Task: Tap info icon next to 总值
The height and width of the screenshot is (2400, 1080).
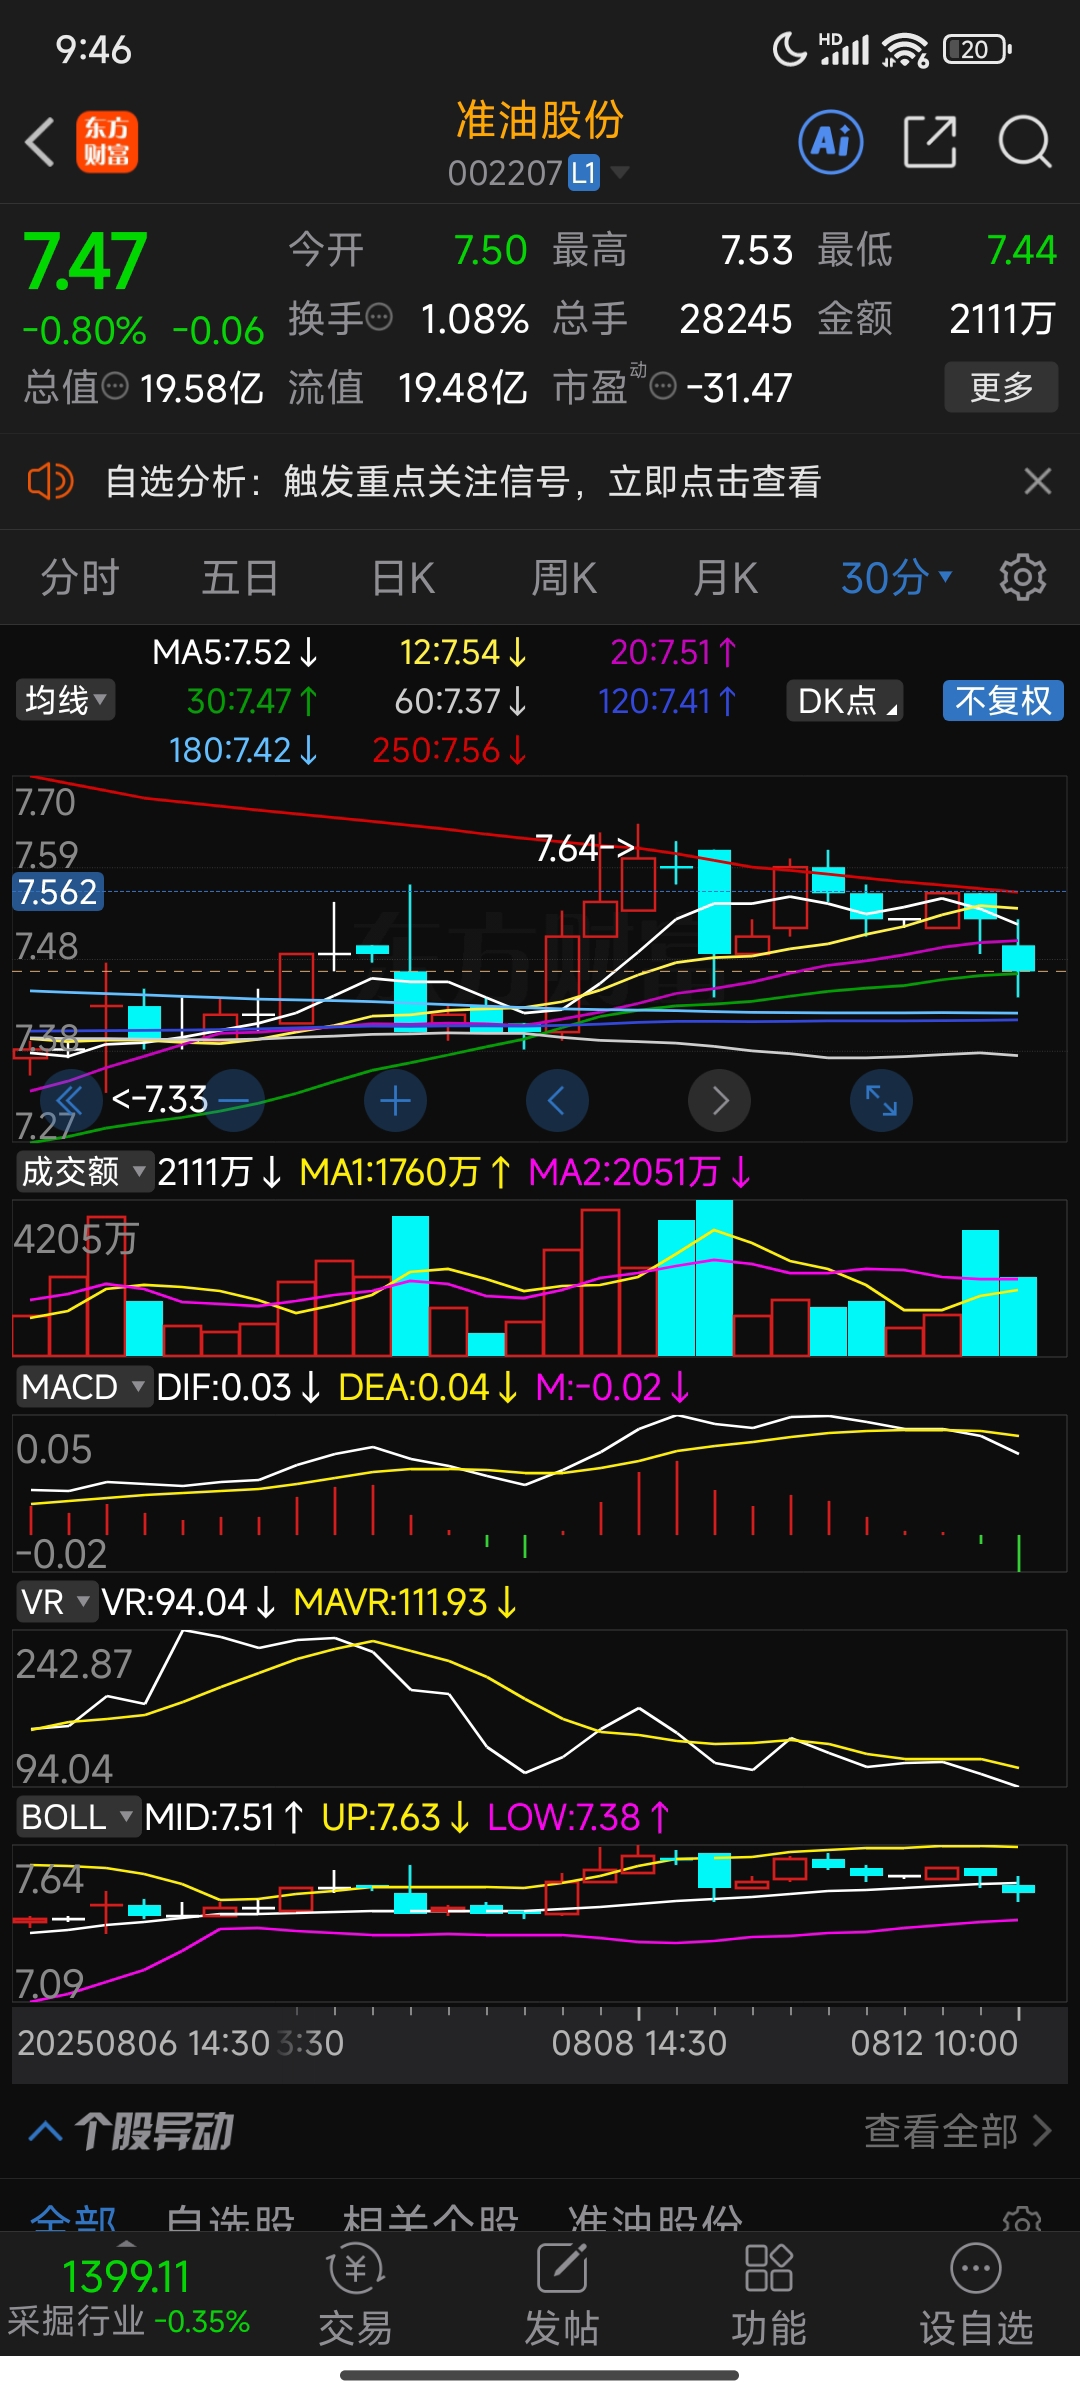Action: click(115, 386)
